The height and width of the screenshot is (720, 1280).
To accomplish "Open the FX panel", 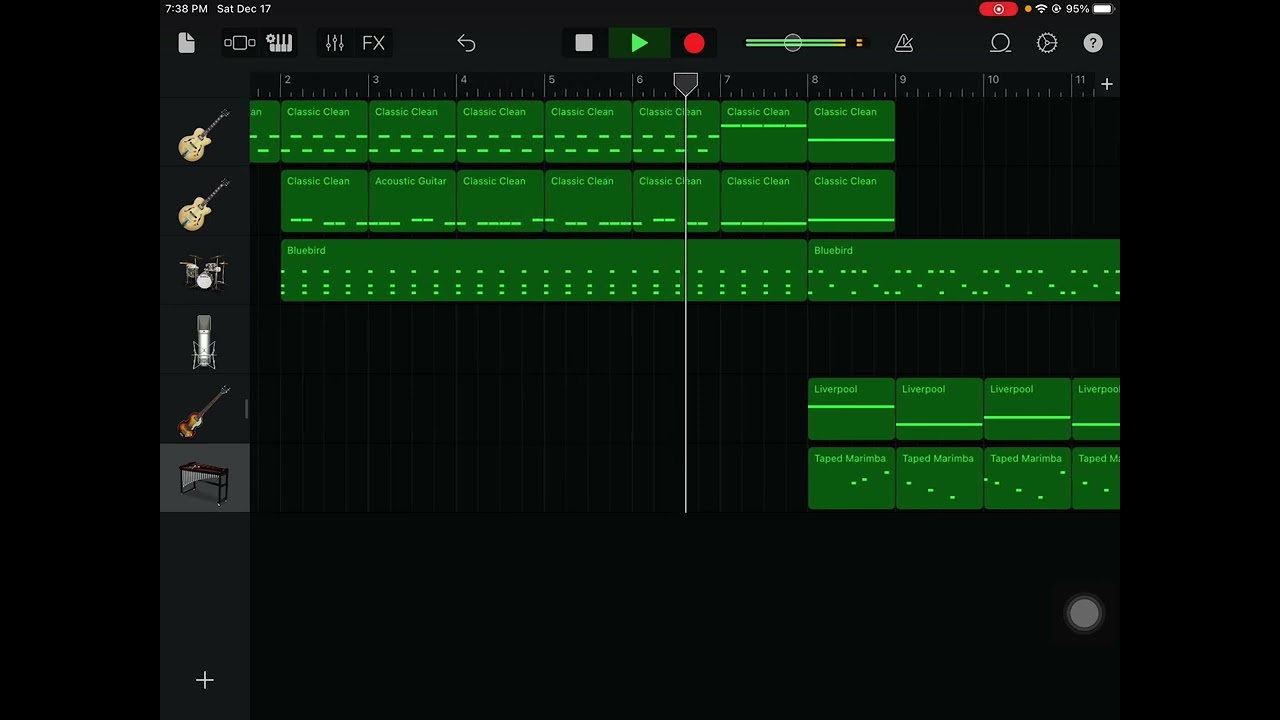I will click(373, 43).
